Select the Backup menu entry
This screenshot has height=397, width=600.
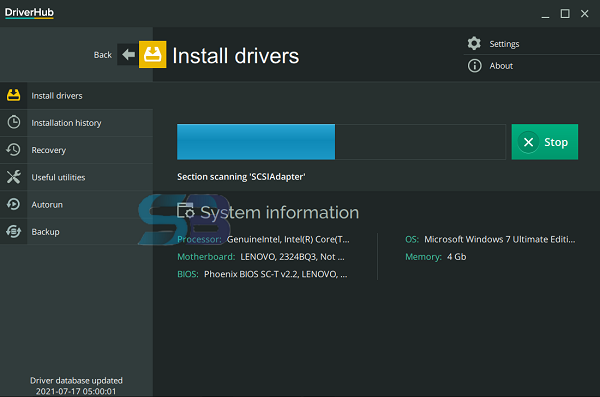click(x=77, y=232)
